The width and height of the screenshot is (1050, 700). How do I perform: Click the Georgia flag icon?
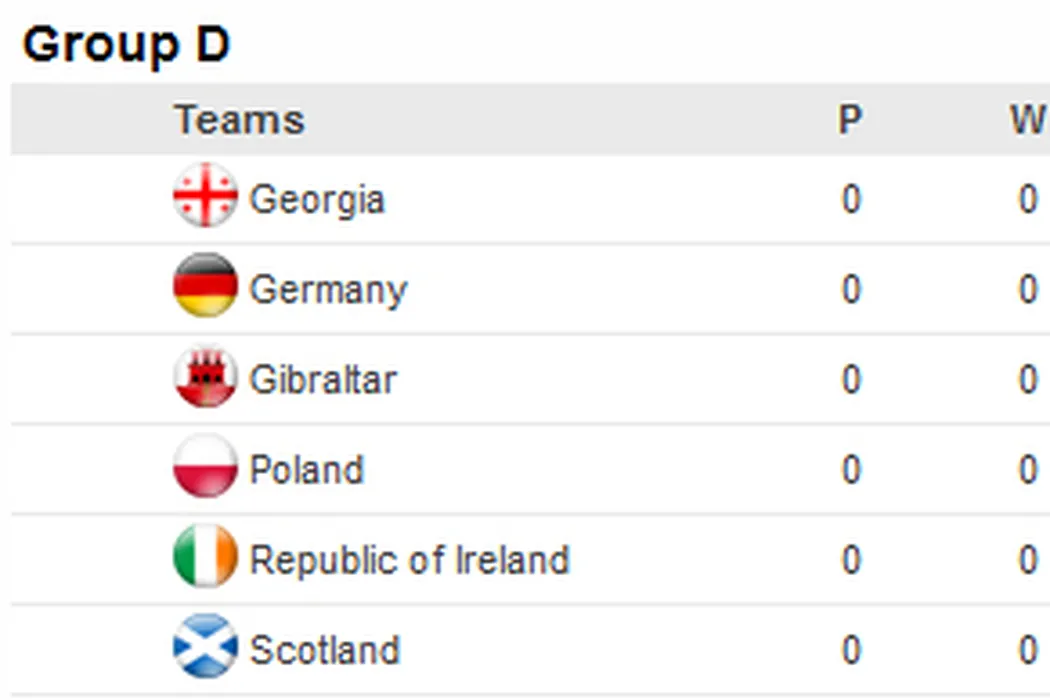pos(205,196)
